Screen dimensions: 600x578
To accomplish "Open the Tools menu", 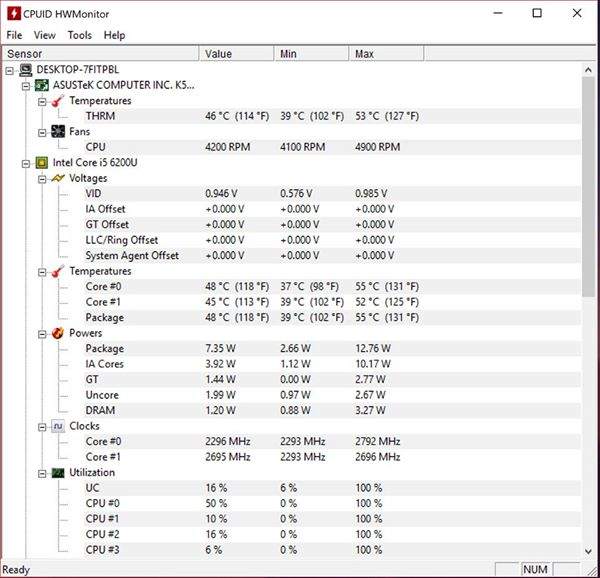I will pyautogui.click(x=79, y=35).
